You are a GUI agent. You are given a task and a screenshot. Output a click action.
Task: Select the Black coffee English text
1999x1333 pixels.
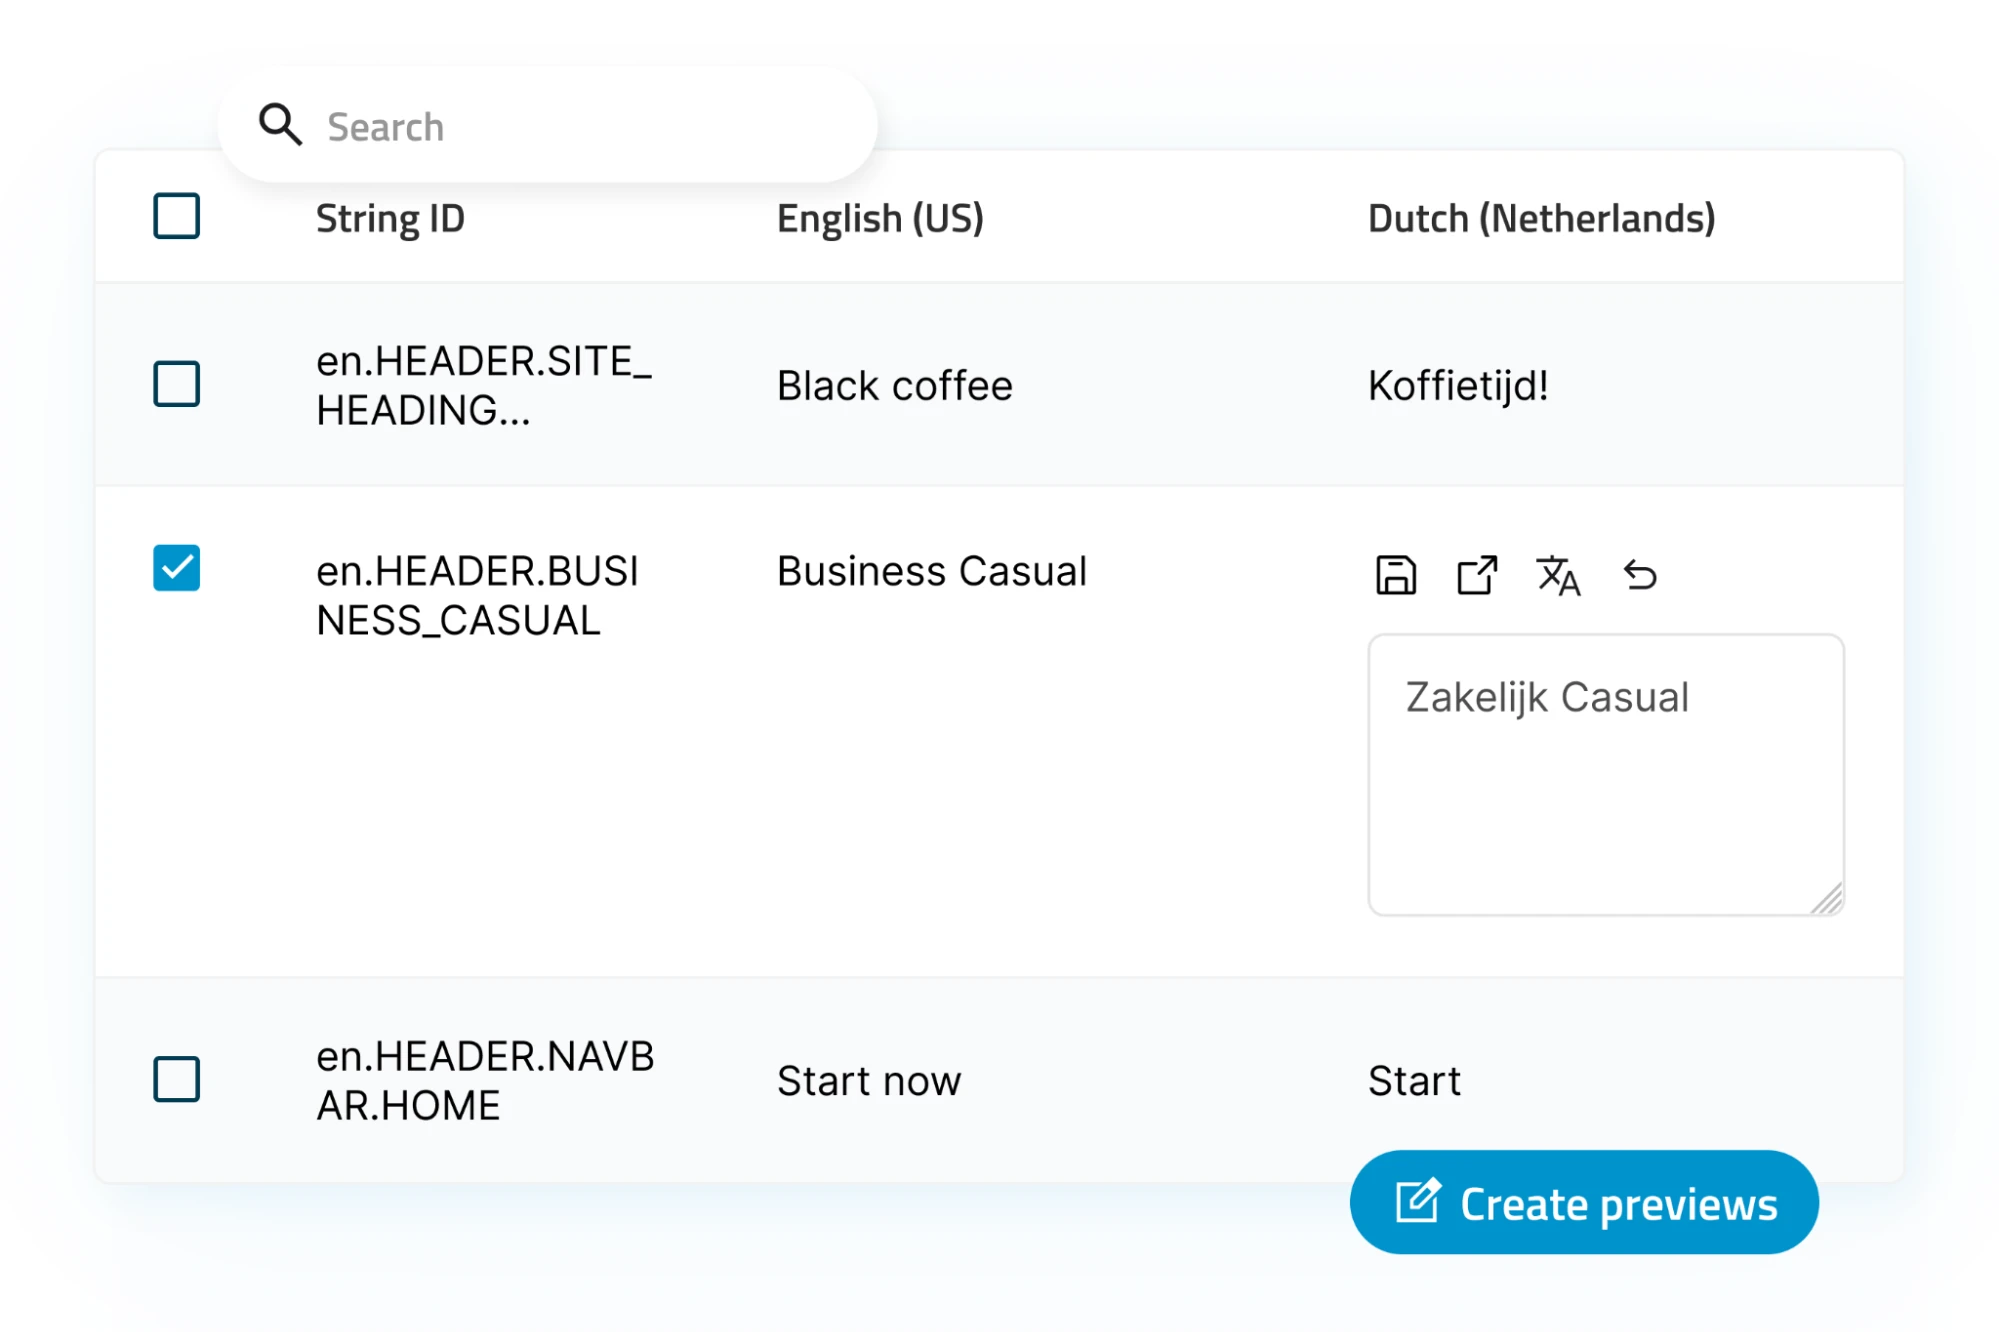(894, 386)
